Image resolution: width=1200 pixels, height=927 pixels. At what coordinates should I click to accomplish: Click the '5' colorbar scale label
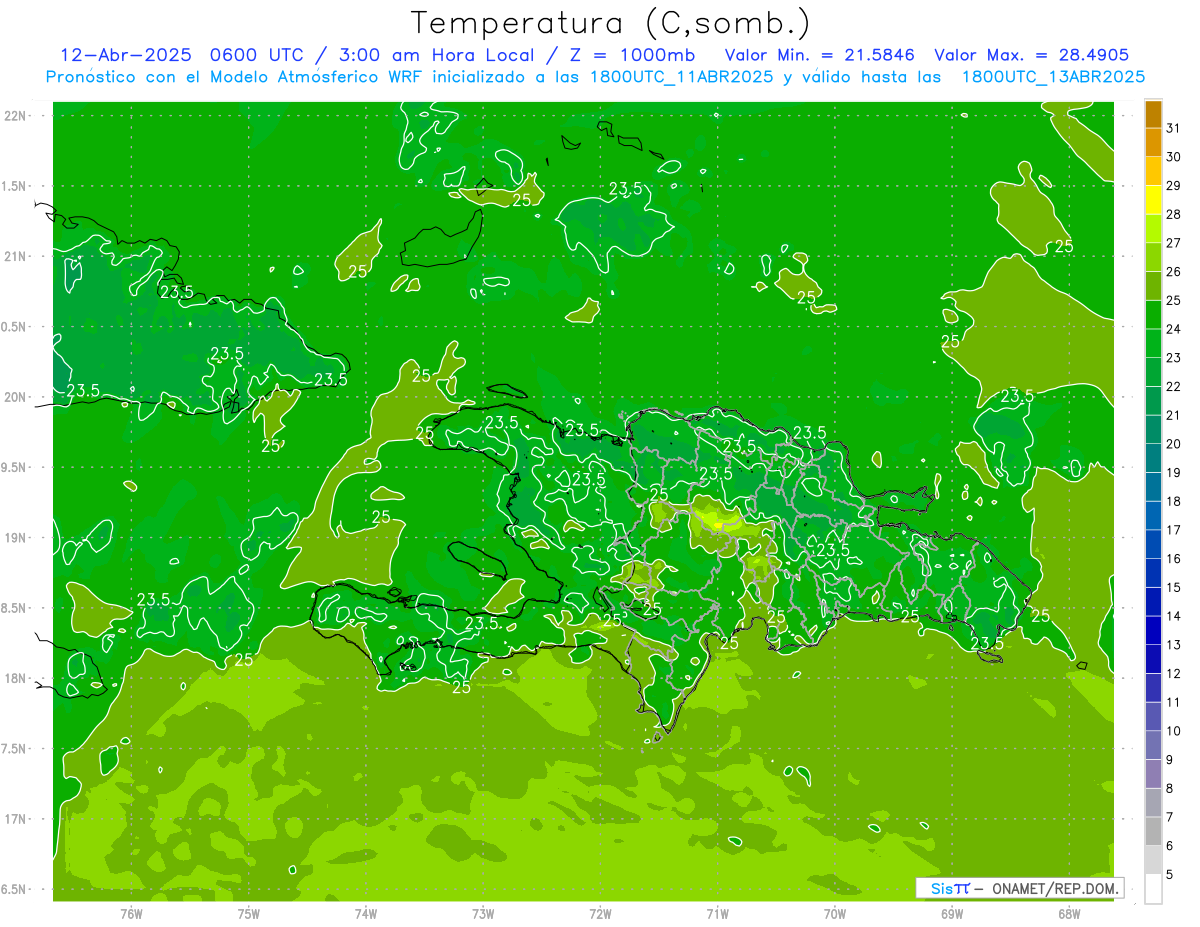pos(1170,875)
